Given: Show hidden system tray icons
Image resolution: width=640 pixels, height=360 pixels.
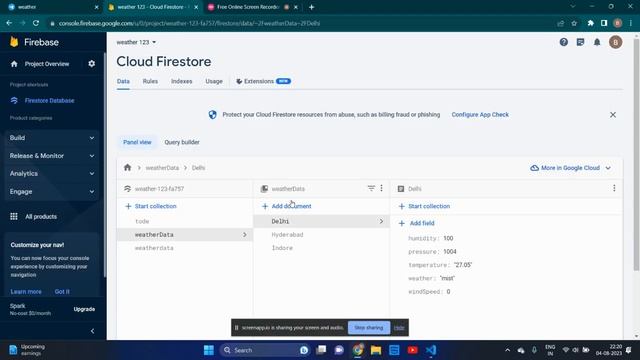Looking at the screenshot, I should click(x=507, y=350).
